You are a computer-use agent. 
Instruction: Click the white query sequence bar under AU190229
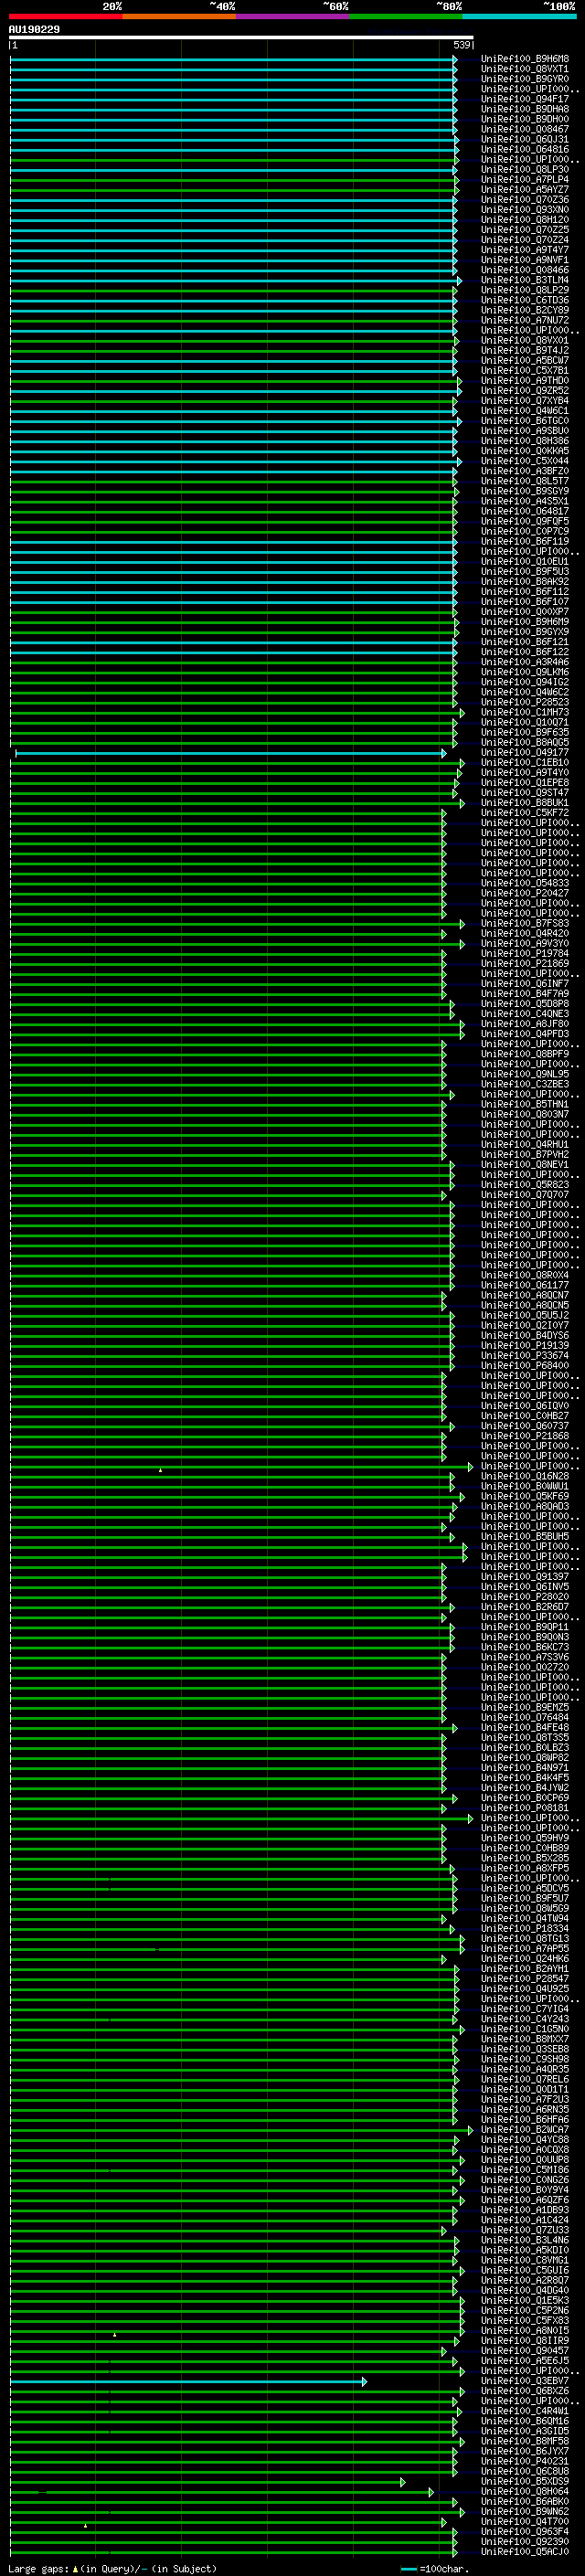[241, 38]
